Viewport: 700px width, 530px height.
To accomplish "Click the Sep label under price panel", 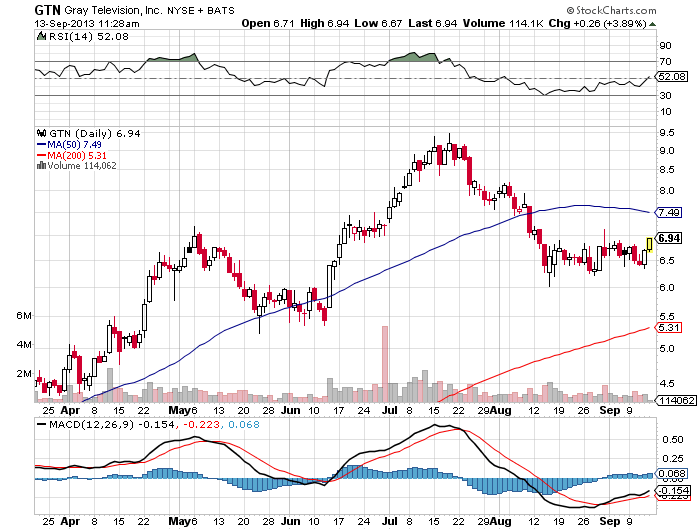I will [x=610, y=410].
